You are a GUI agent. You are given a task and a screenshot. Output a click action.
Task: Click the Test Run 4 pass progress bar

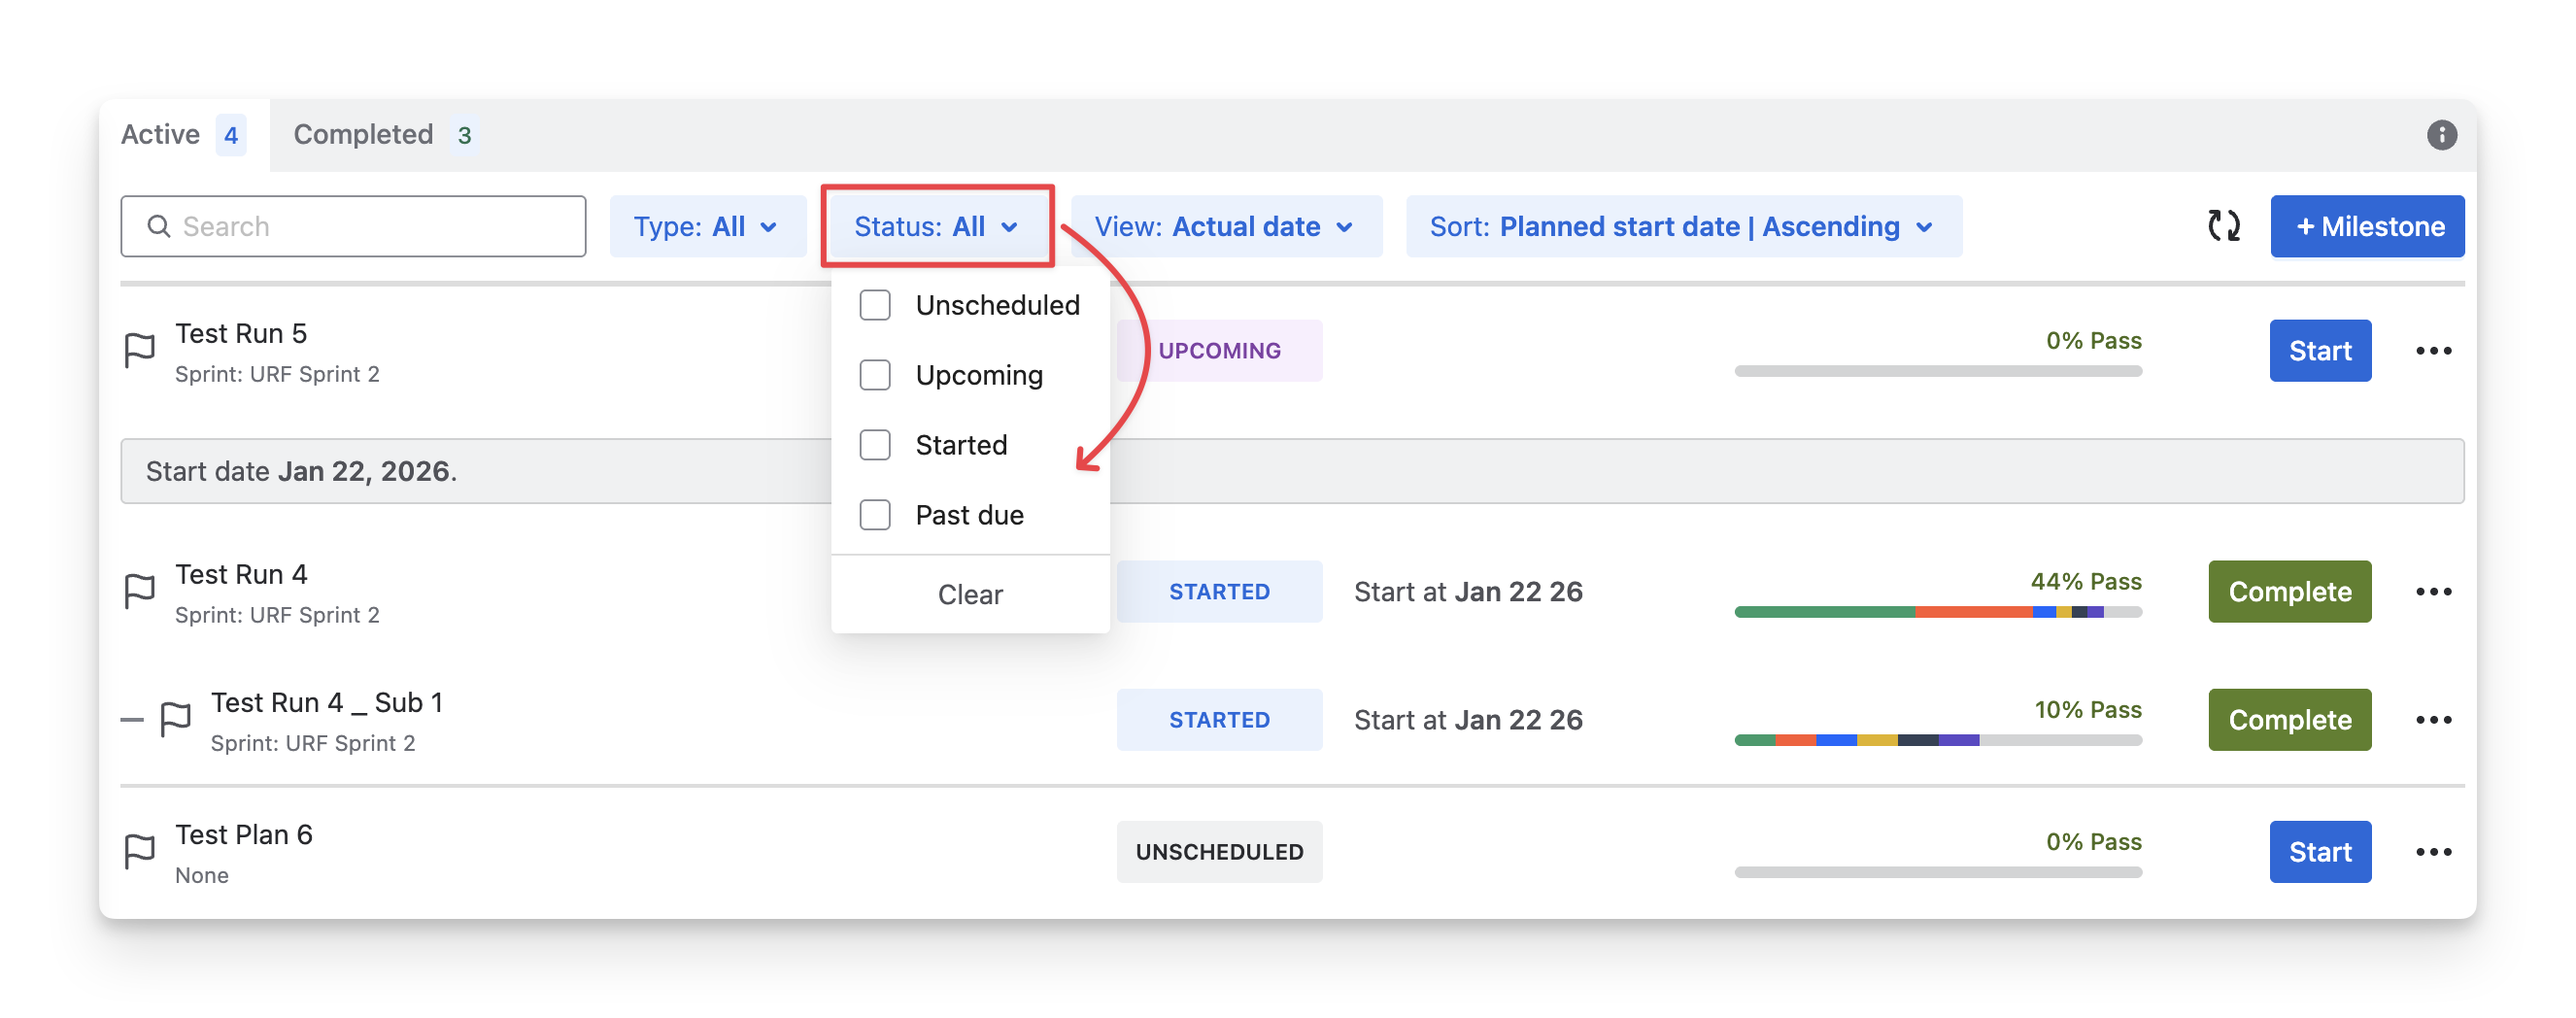coord(1937,612)
